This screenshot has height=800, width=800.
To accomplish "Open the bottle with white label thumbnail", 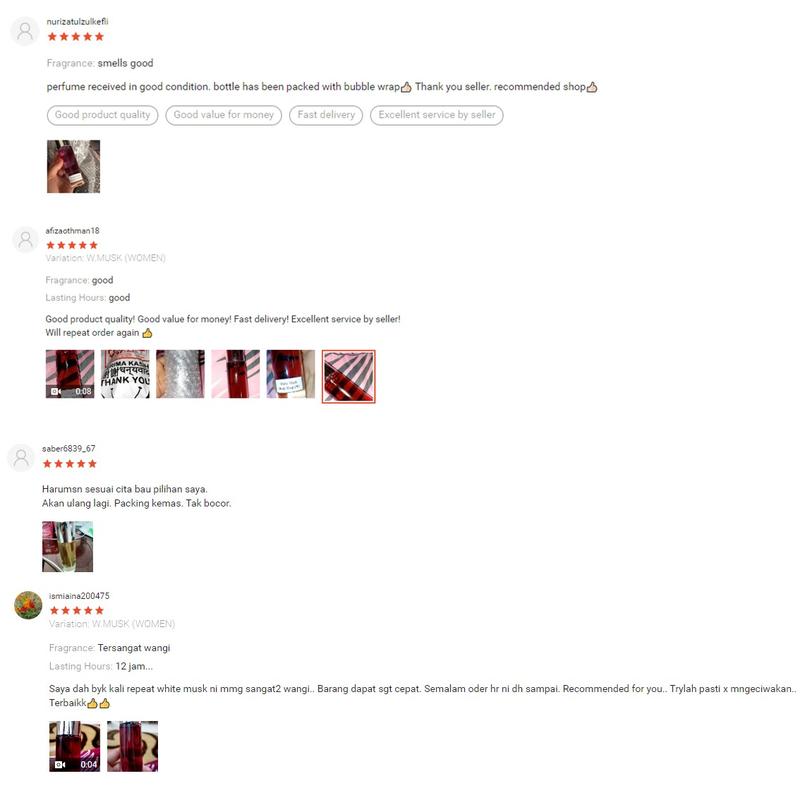I will tap(291, 374).
